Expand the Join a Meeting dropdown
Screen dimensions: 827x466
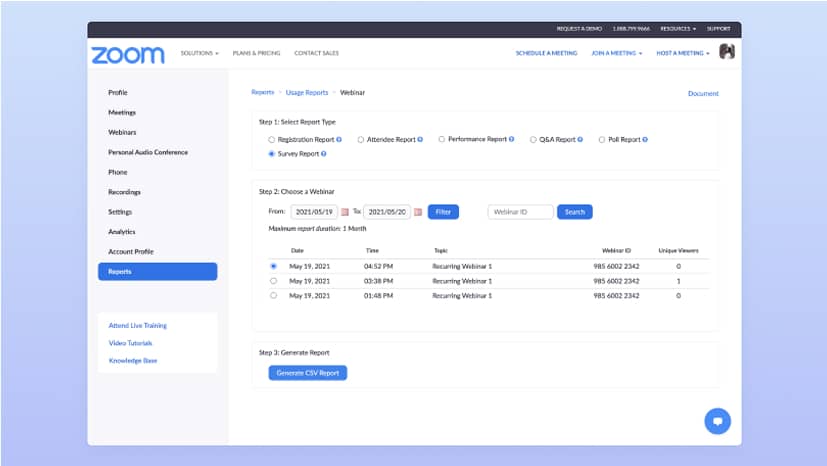[616, 53]
